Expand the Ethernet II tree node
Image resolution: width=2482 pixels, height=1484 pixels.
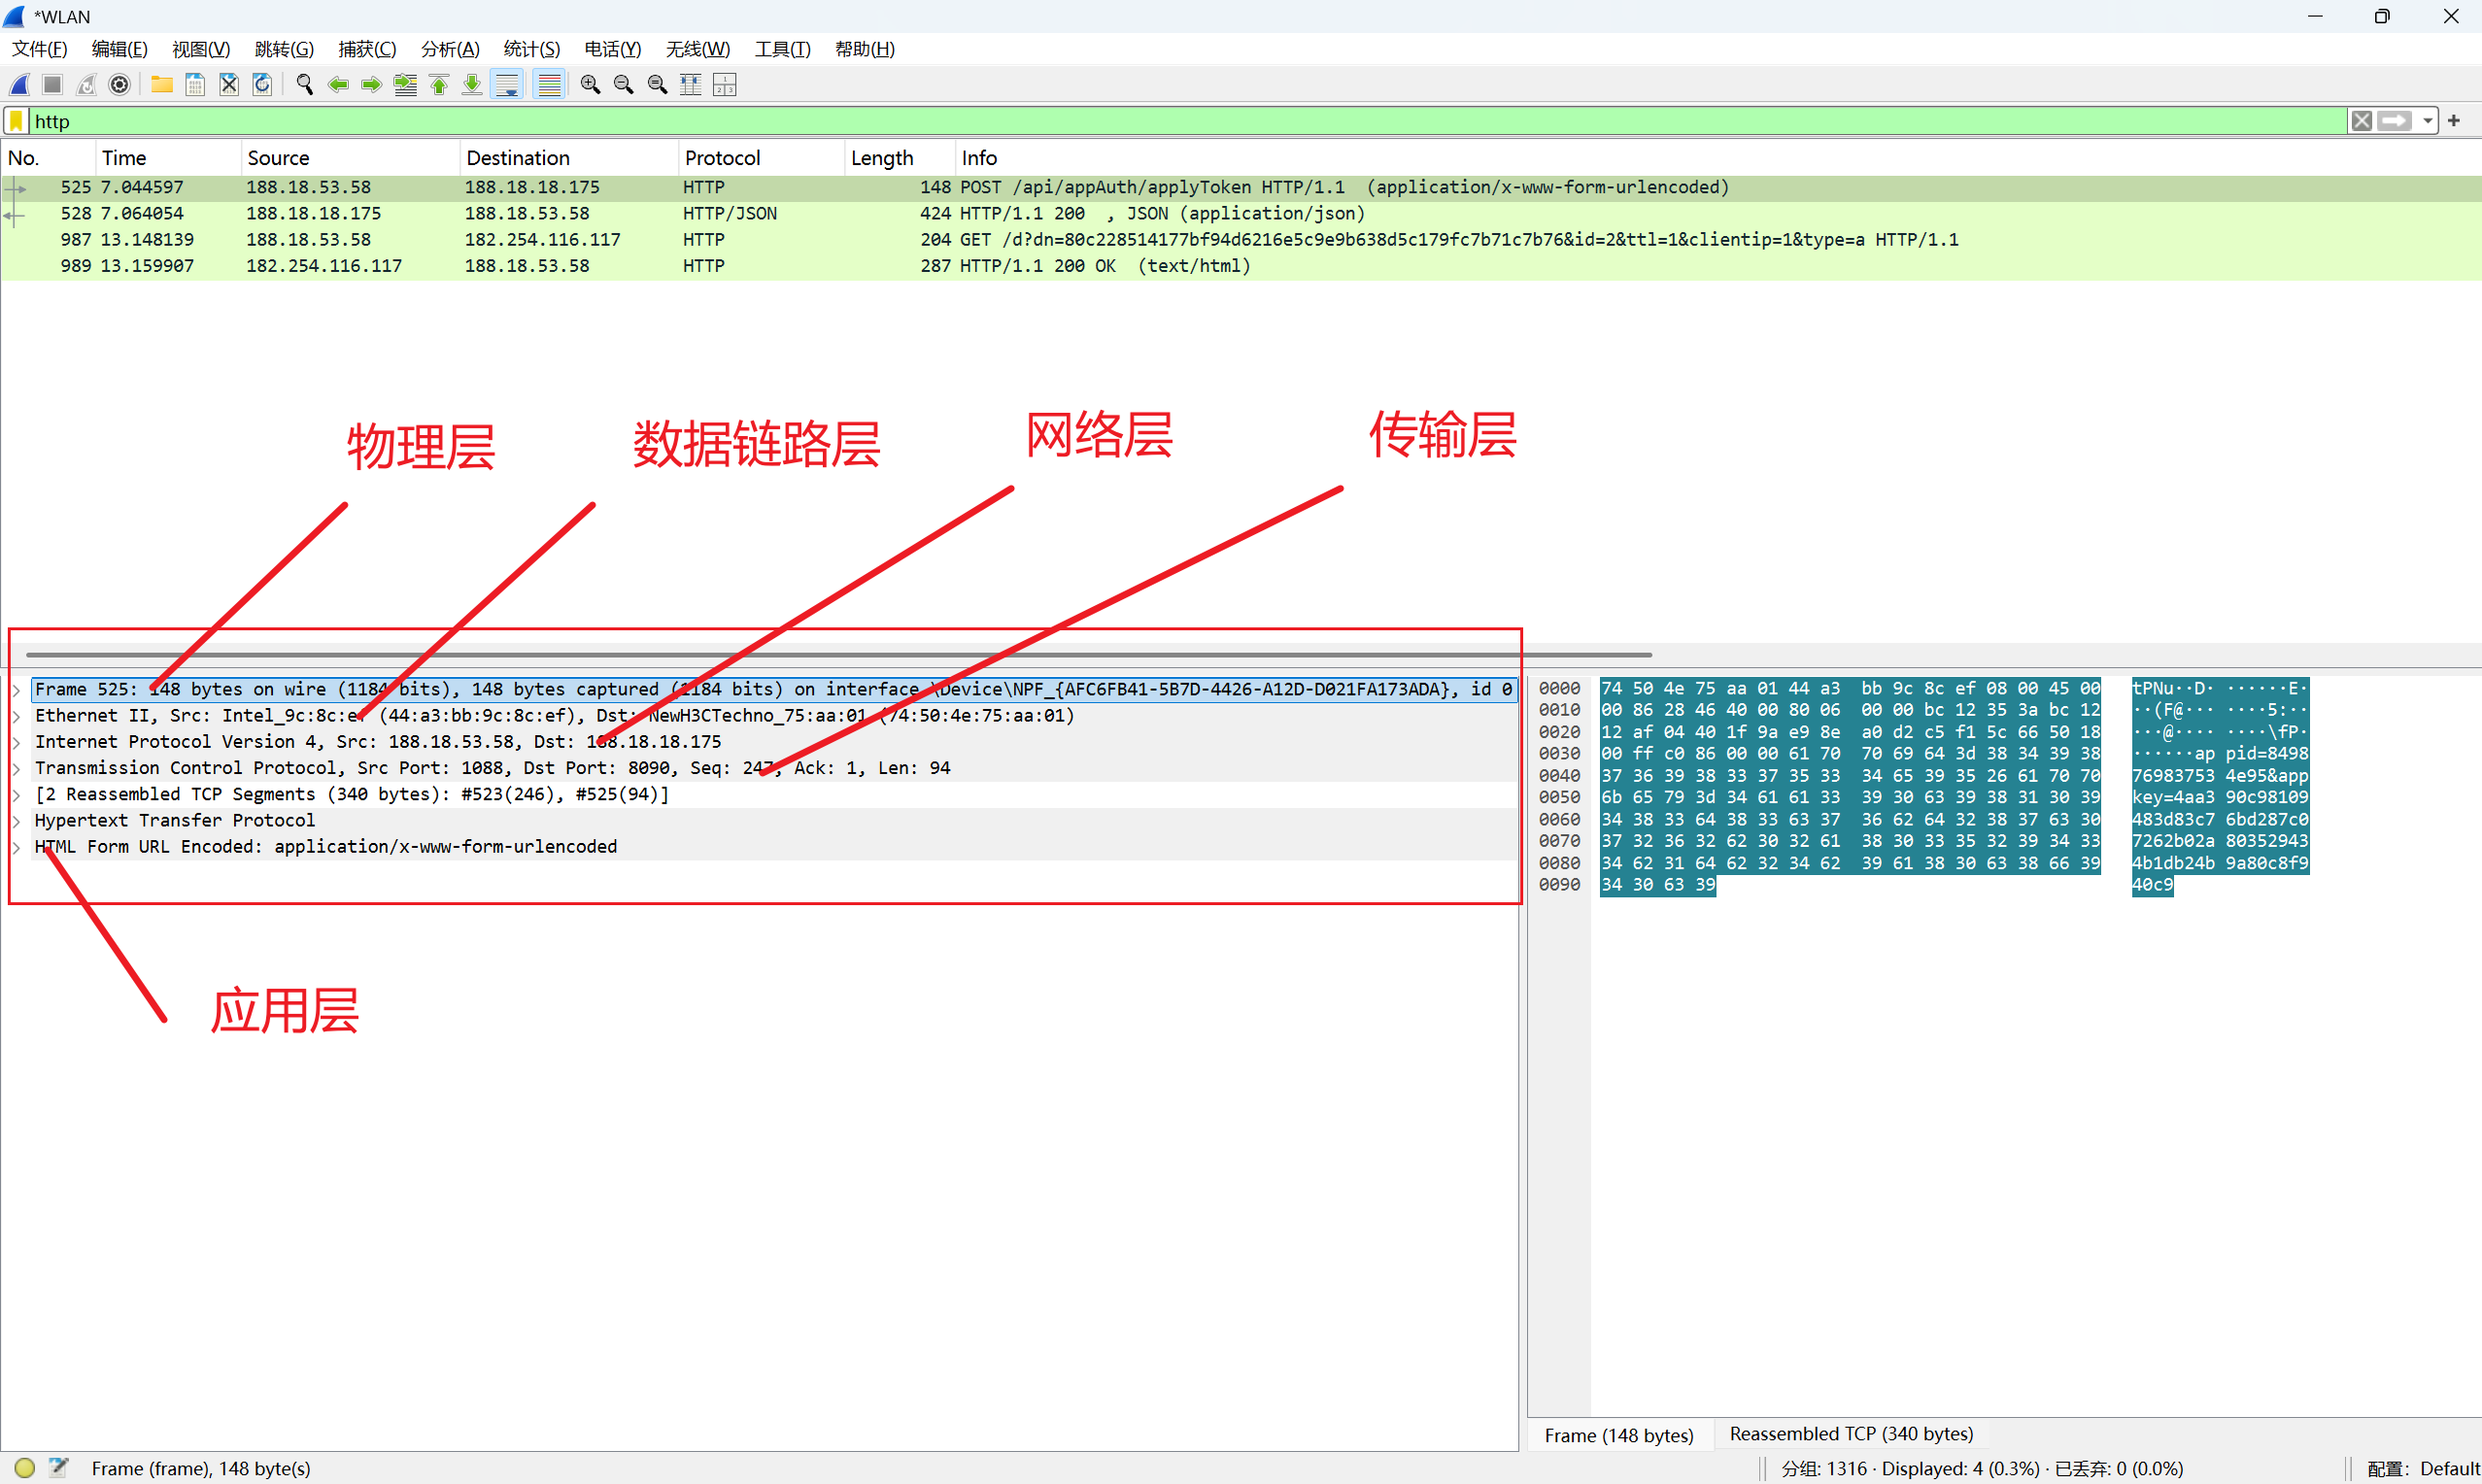click(x=16, y=716)
